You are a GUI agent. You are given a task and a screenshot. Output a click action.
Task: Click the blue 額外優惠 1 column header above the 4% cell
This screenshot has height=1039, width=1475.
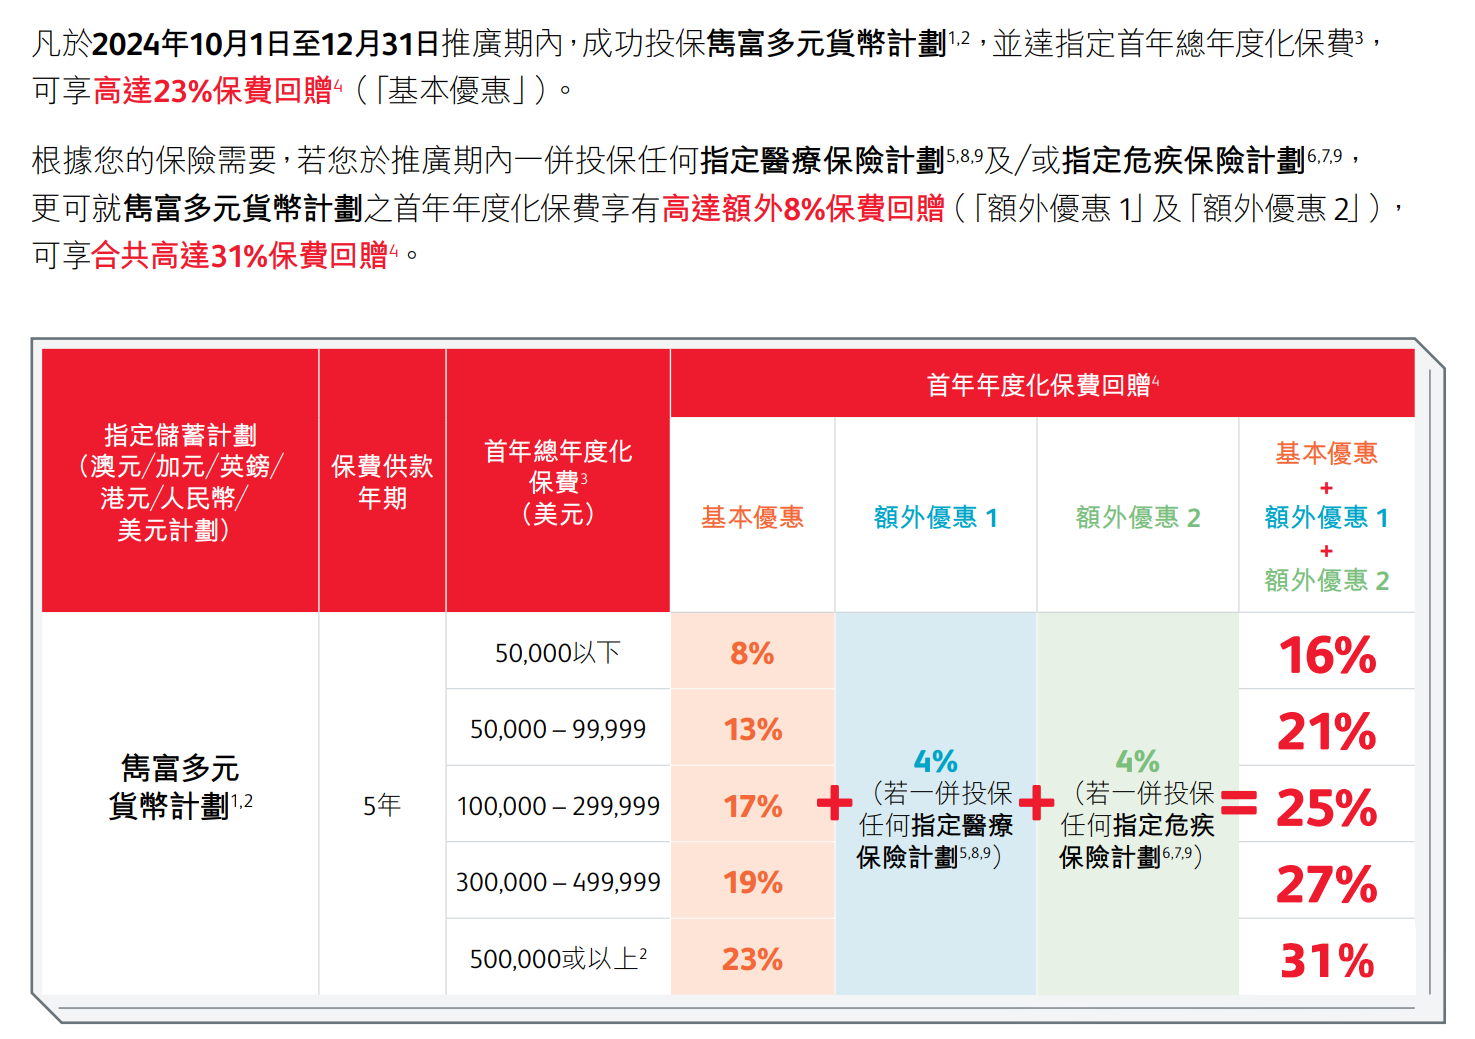pos(935,517)
